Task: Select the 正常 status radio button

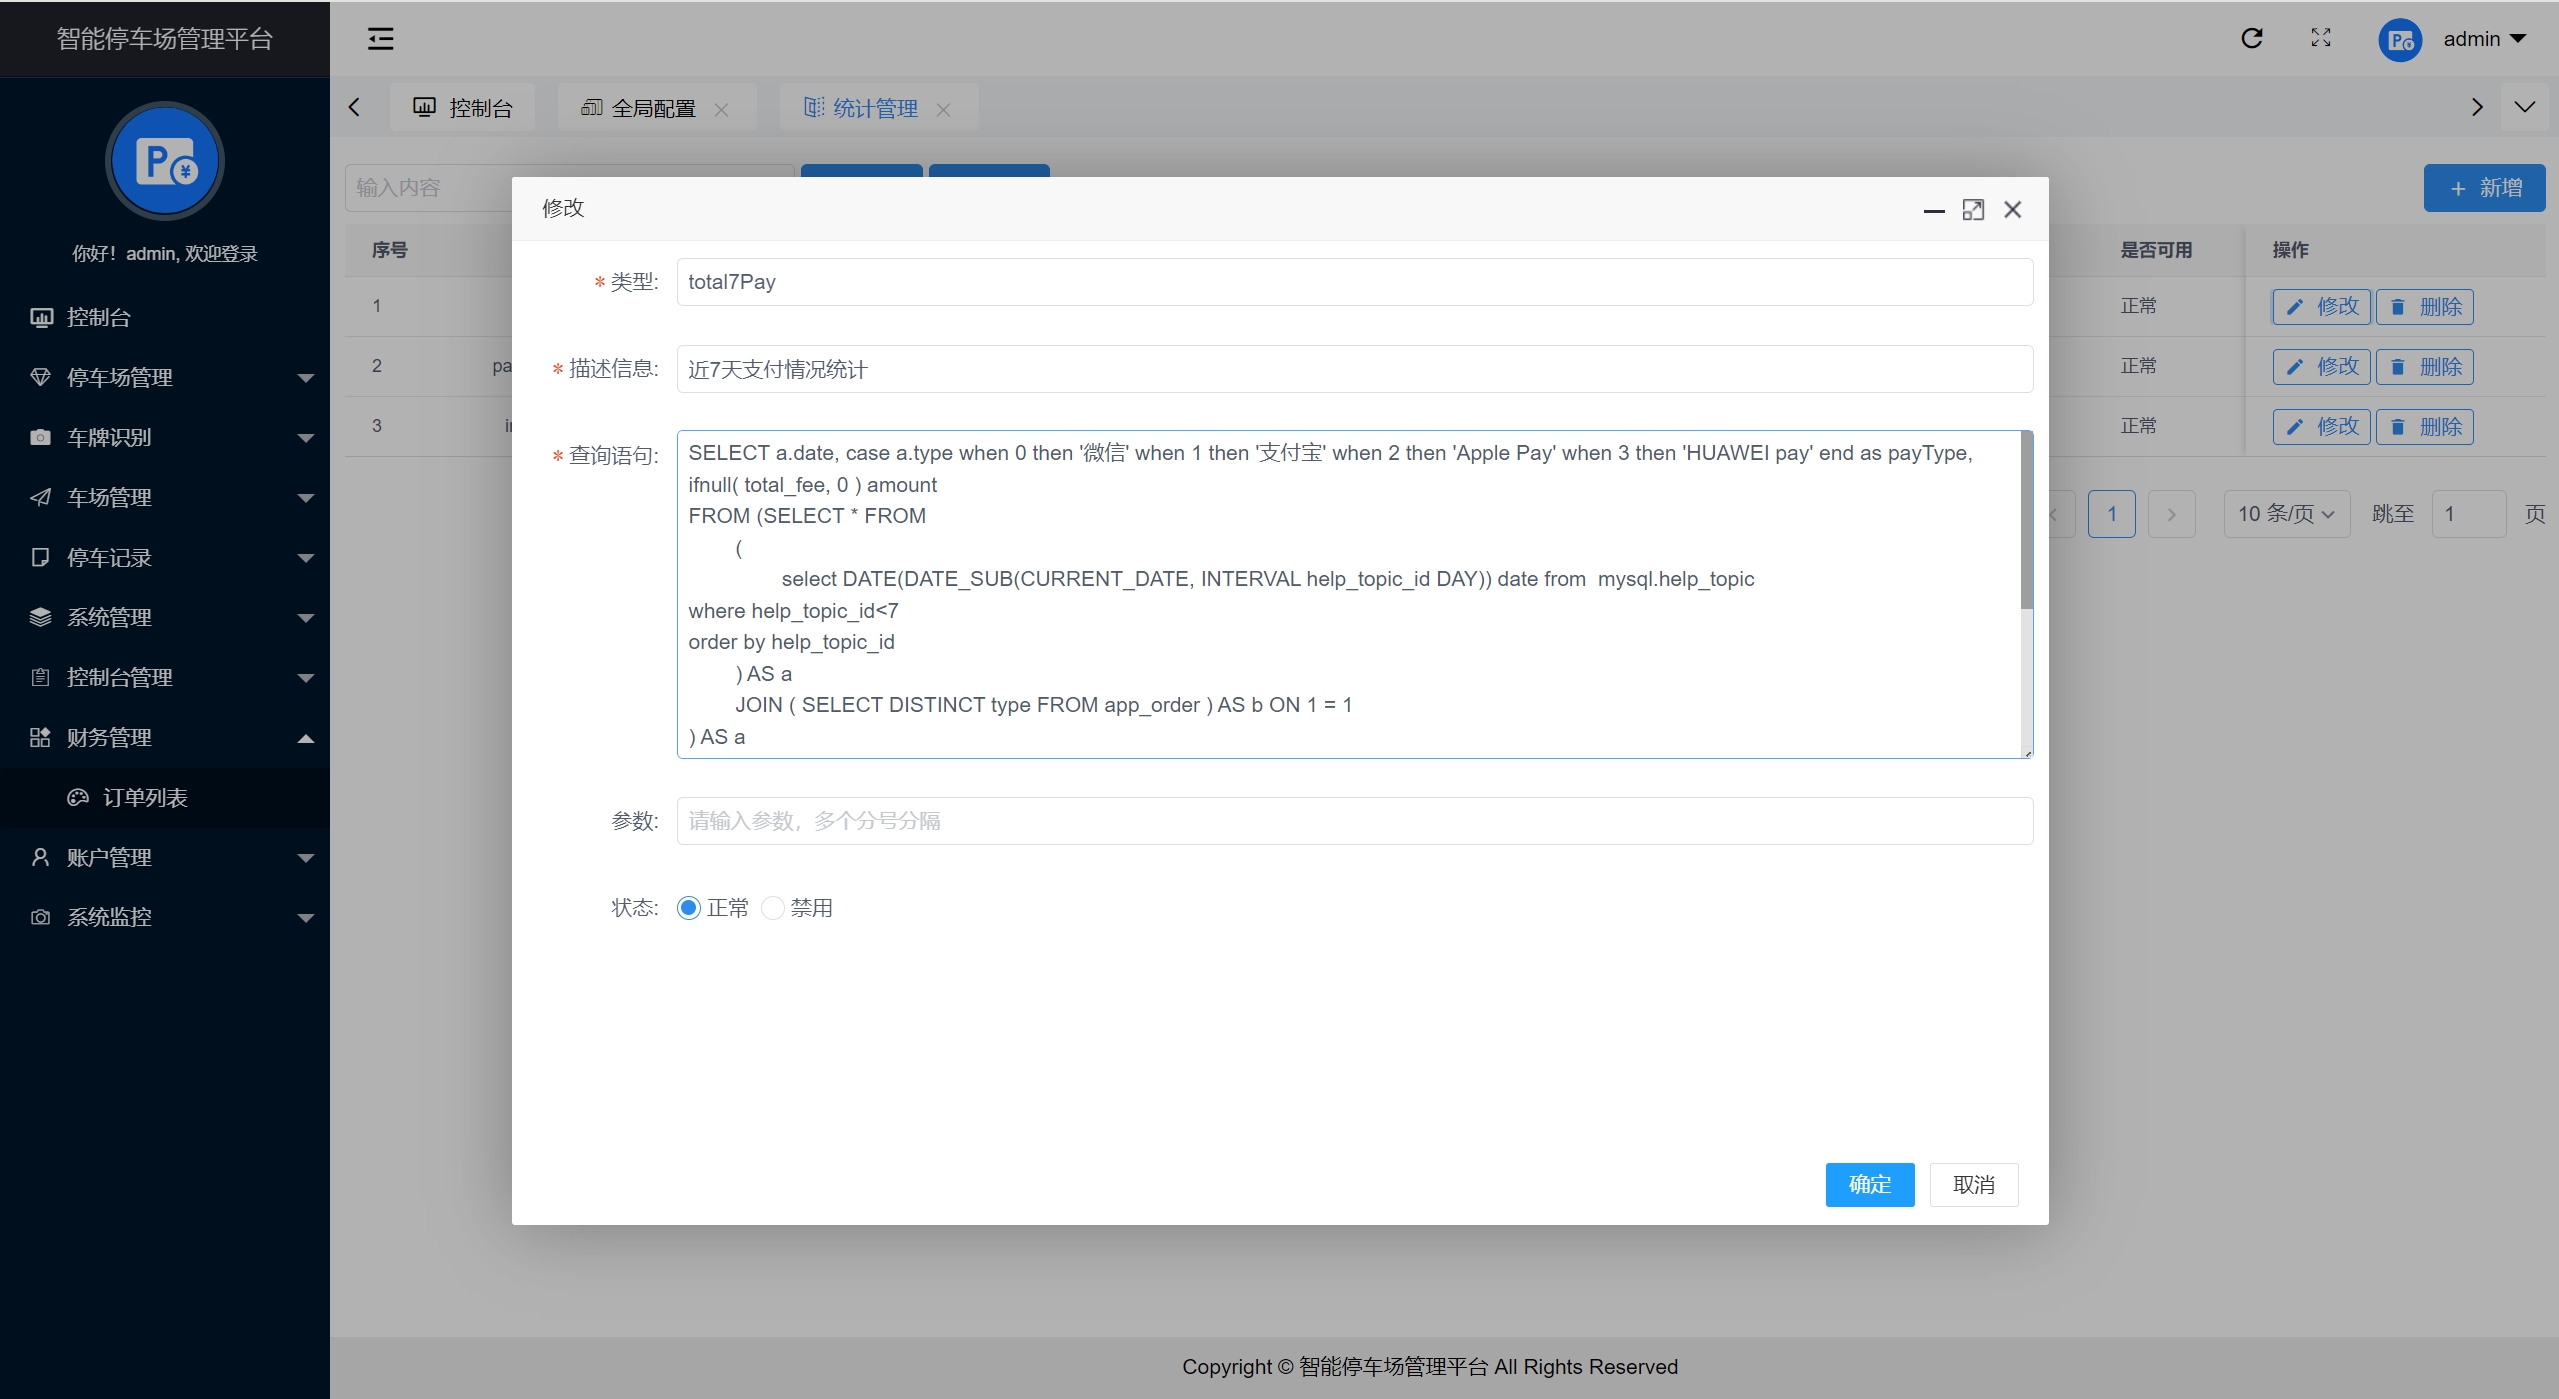Action: [x=689, y=908]
